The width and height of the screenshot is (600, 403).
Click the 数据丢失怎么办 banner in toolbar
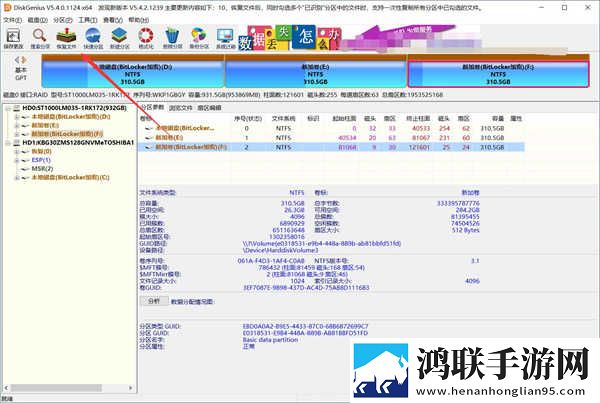tap(290, 38)
